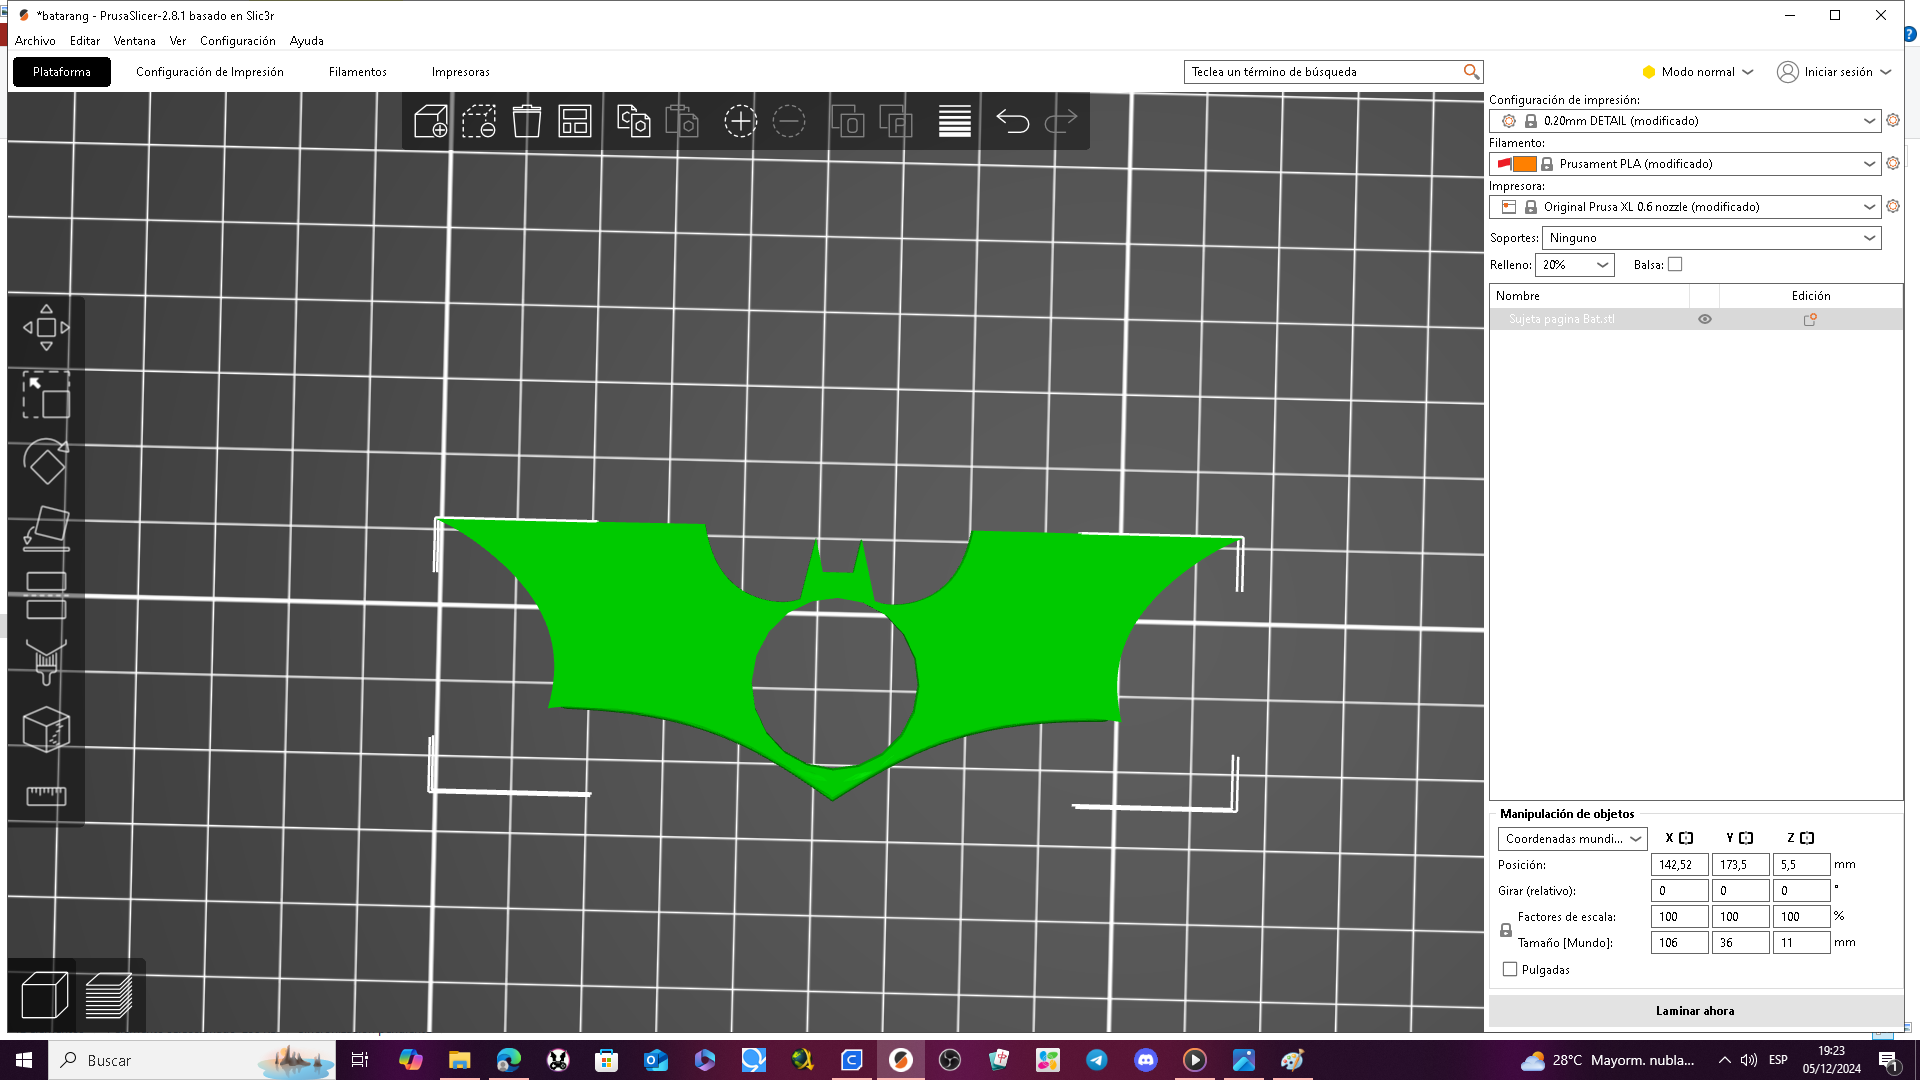The width and height of the screenshot is (1920, 1080).
Task: Click the orange filament color swatch
Action: point(1525,164)
